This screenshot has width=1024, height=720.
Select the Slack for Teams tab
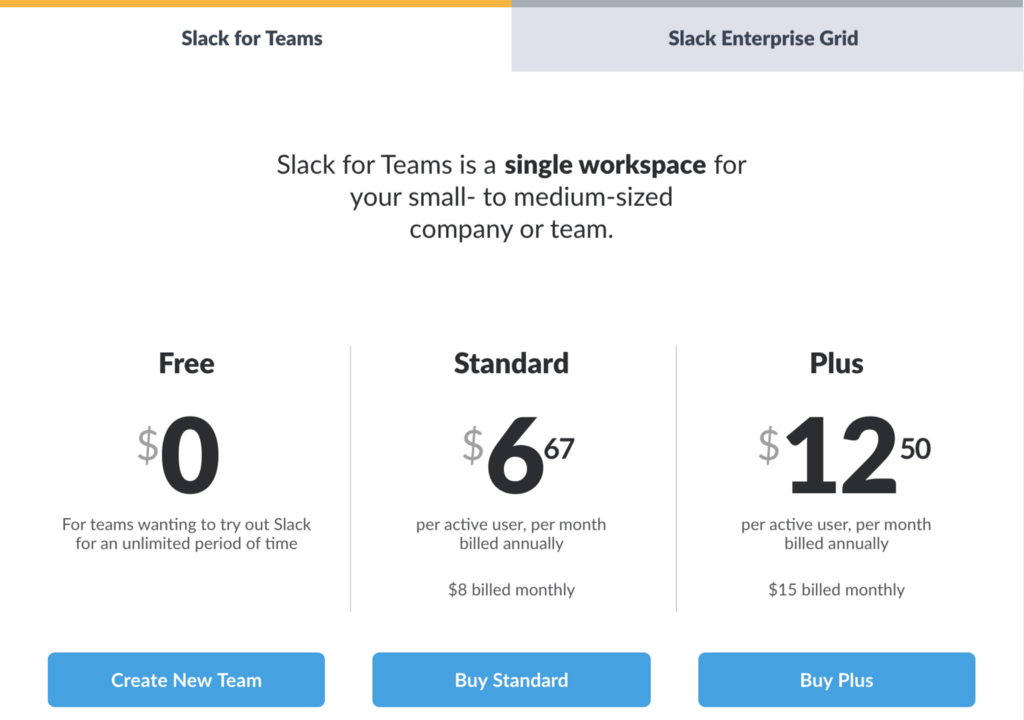(x=251, y=38)
